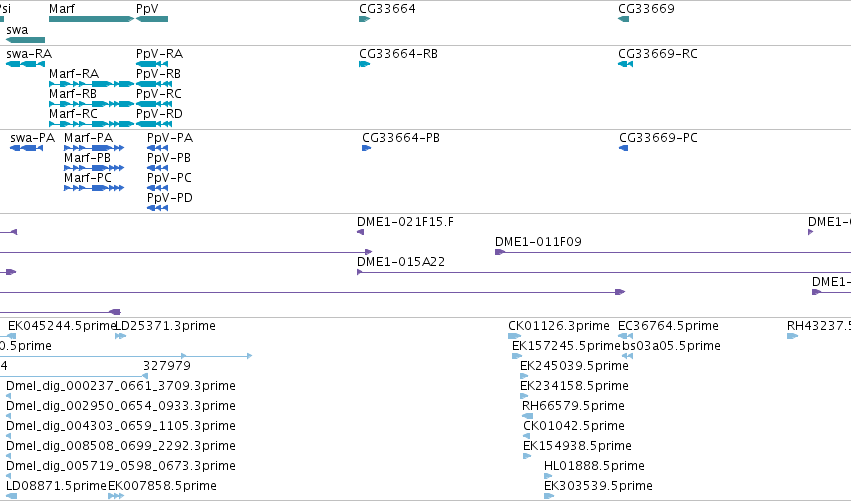
Task: Click the PpV-PC protein glyph
Action: click(x=157, y=188)
